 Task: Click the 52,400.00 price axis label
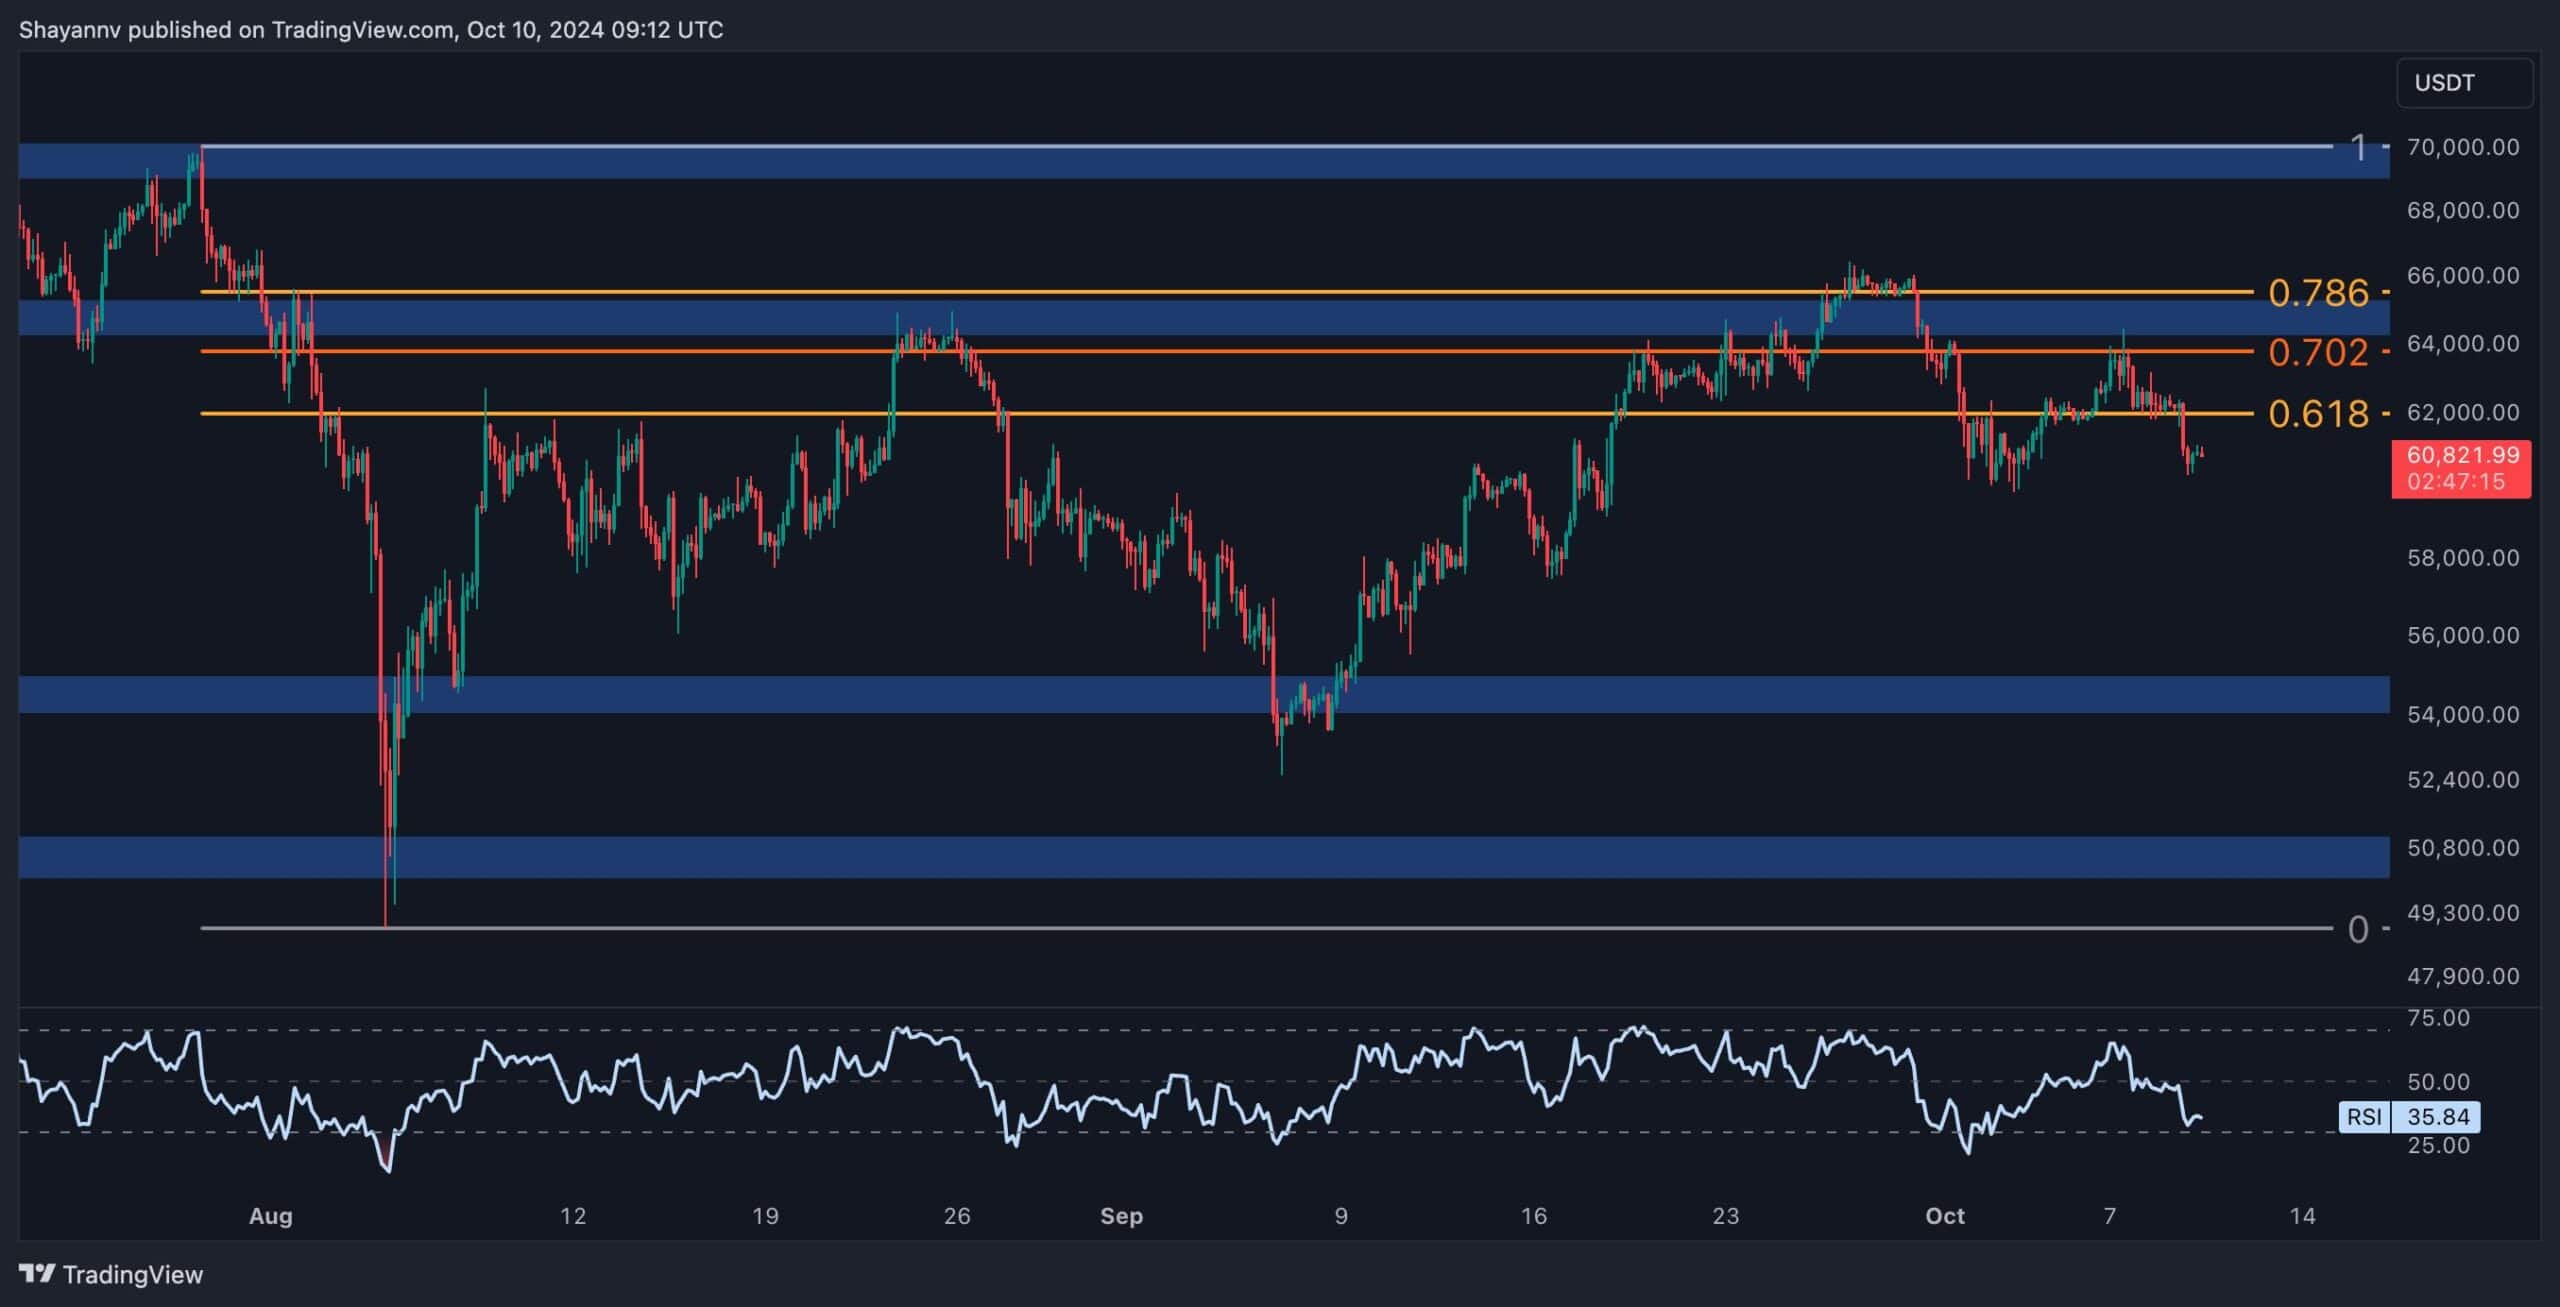[2463, 779]
